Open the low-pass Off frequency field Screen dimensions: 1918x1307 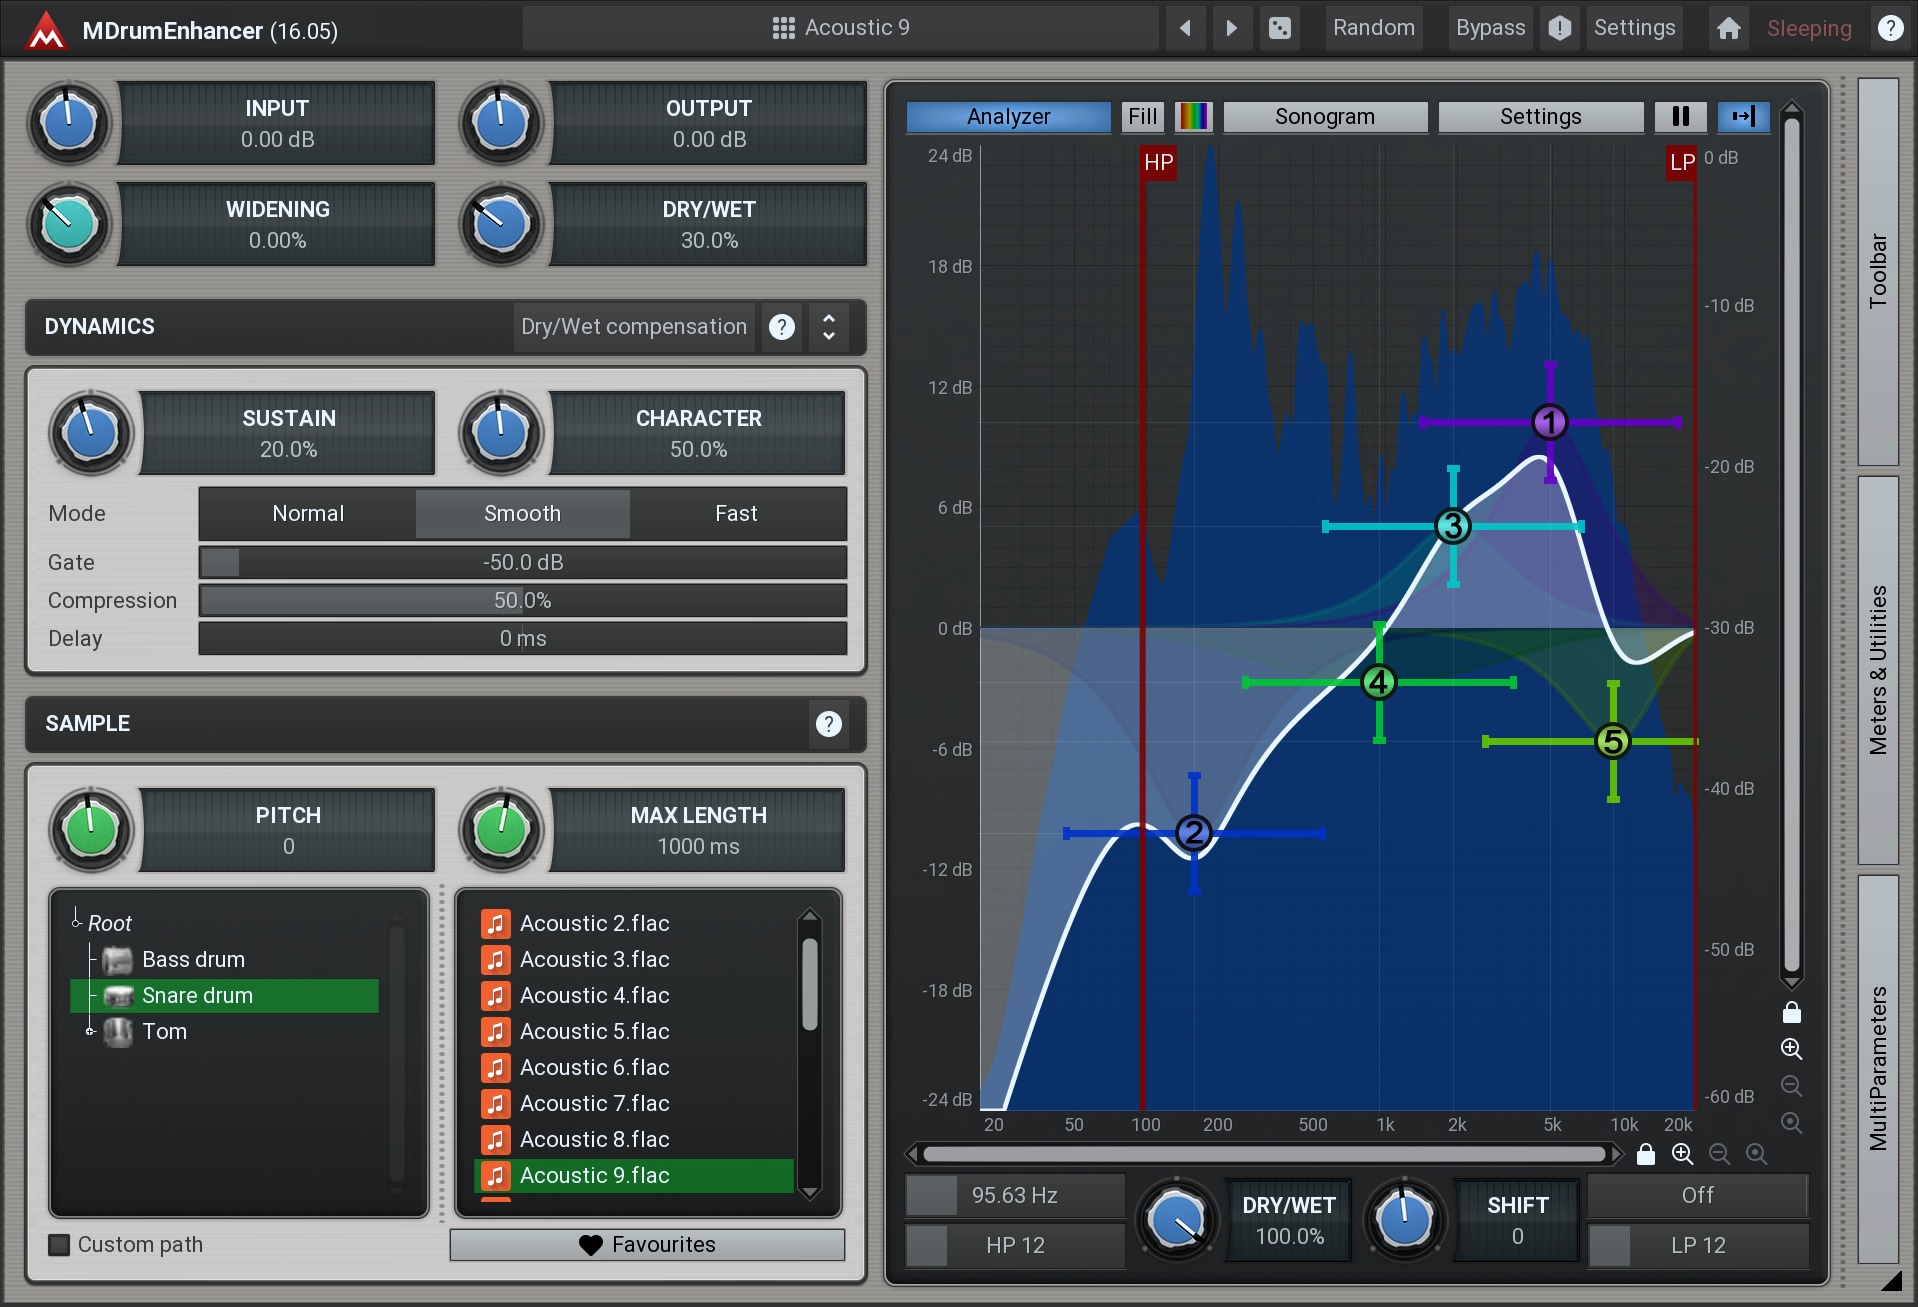coord(1698,1196)
